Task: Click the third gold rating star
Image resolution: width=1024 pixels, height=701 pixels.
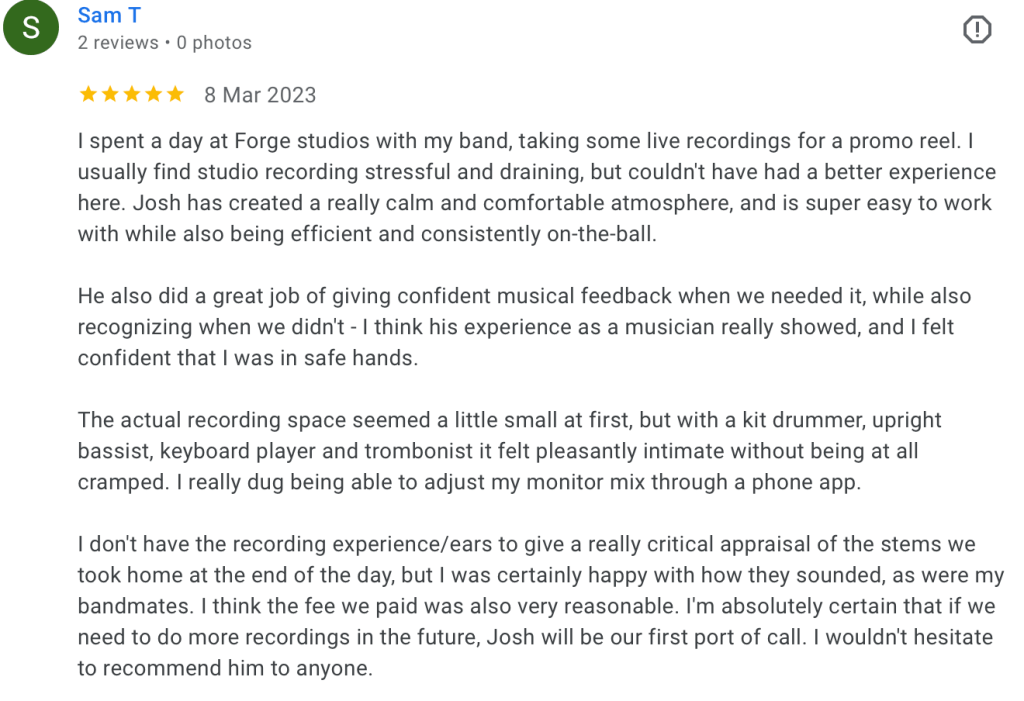Action: [x=132, y=95]
